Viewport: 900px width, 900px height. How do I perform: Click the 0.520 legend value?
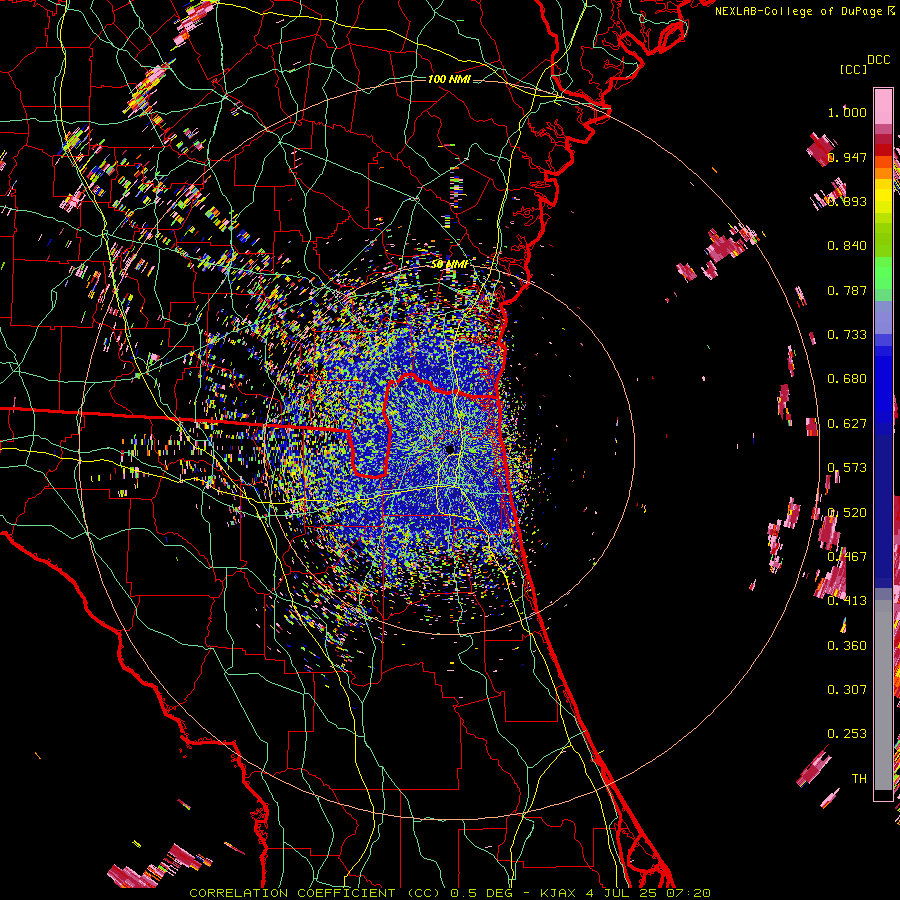point(847,513)
